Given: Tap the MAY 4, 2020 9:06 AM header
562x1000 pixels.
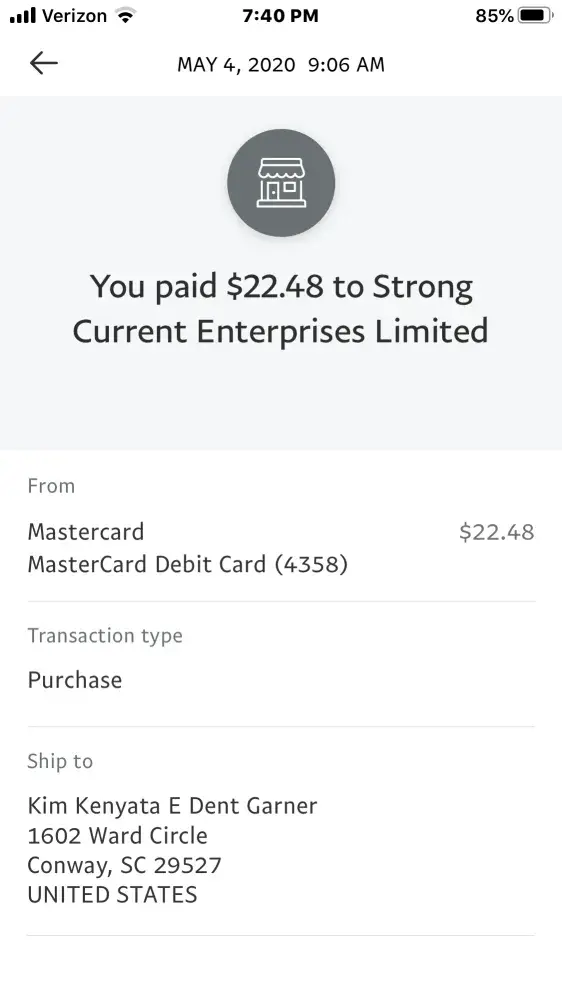Looking at the screenshot, I should point(281,64).
